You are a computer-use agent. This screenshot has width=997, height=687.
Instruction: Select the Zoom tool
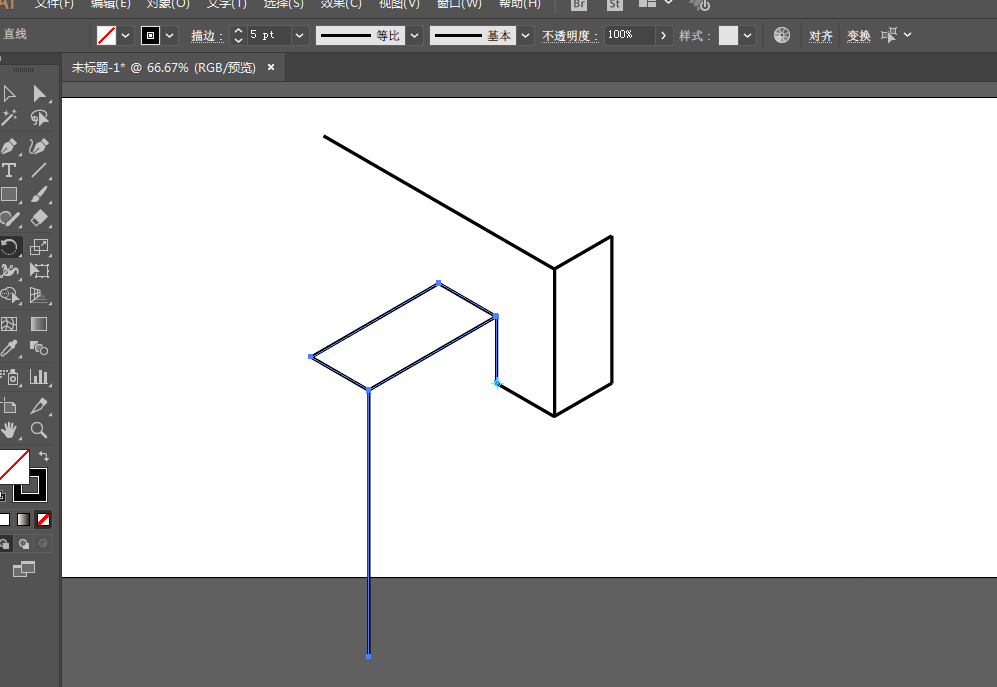(39, 430)
